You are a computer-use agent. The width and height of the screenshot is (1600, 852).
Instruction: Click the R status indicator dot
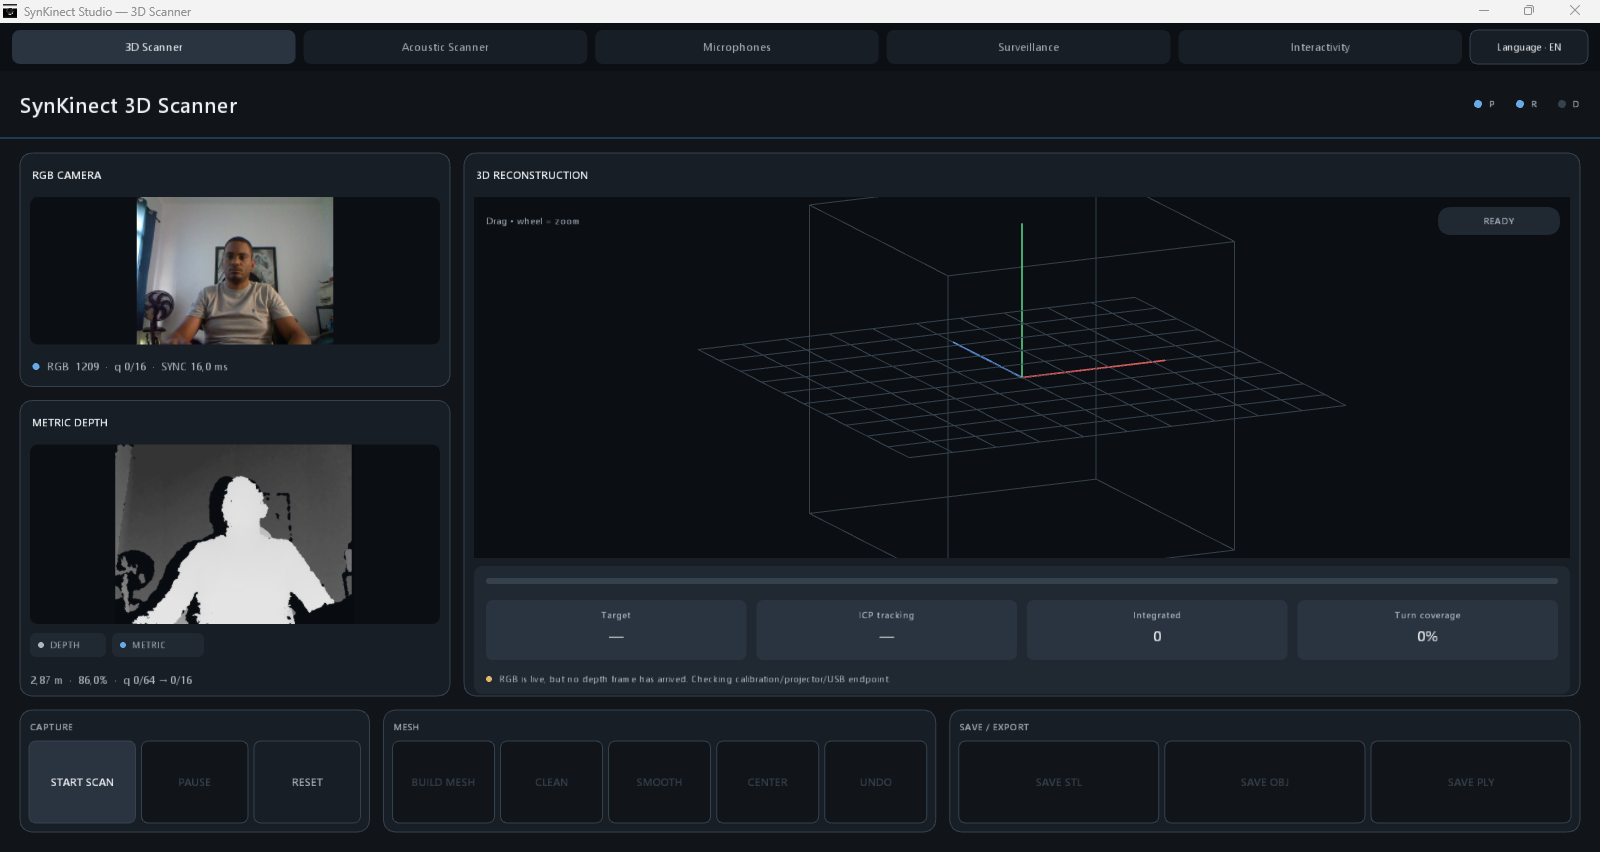(x=1520, y=104)
